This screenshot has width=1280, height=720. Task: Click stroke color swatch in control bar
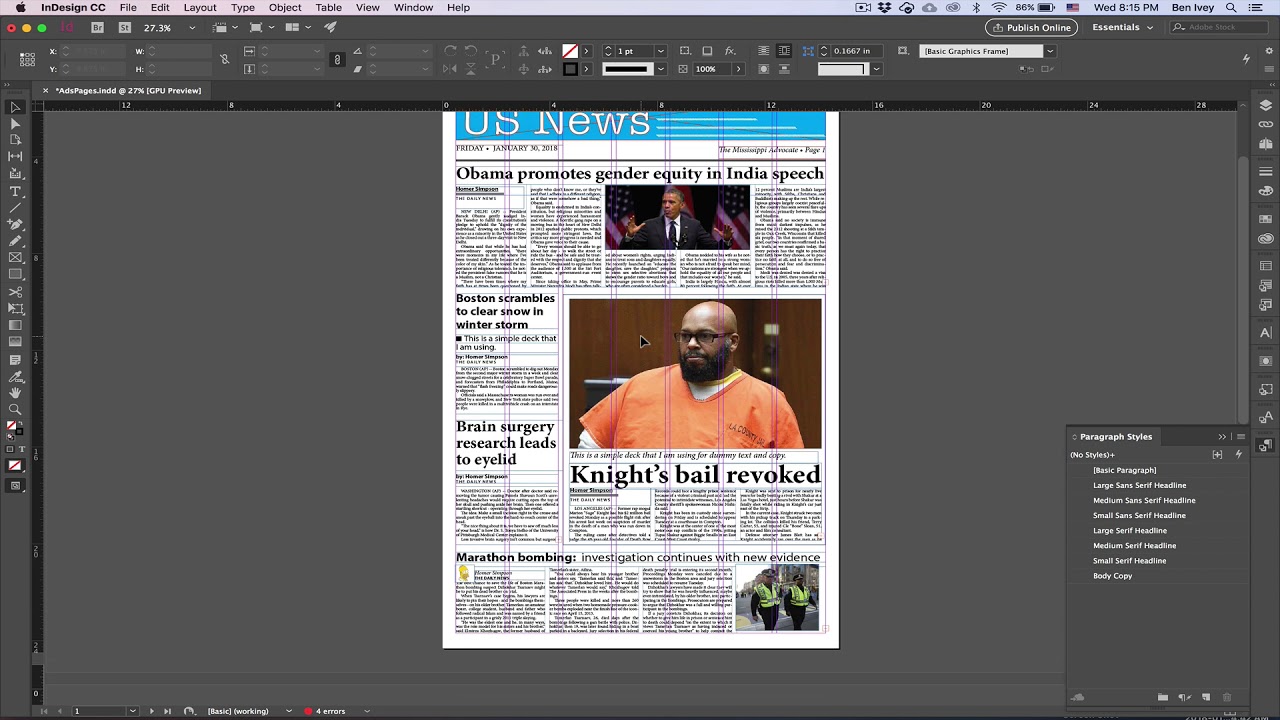(x=570, y=69)
